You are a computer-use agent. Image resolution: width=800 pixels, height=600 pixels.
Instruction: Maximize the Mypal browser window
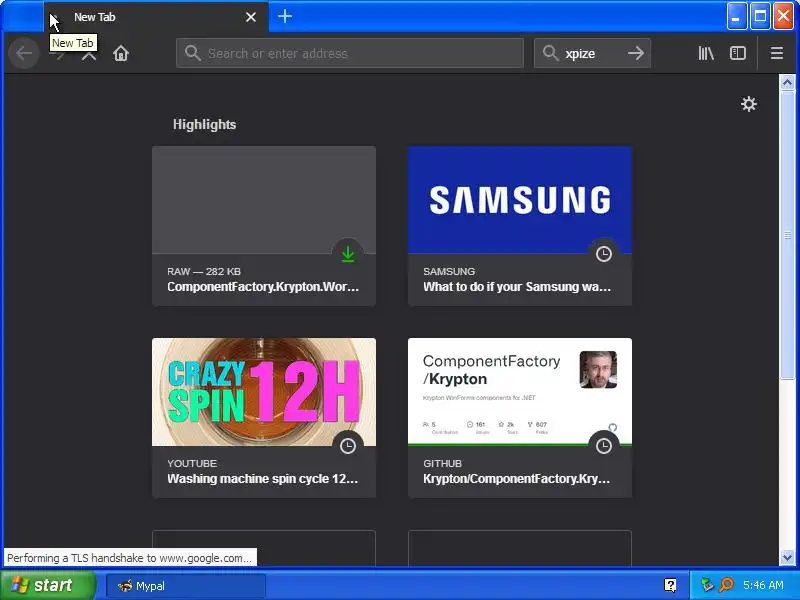760,16
